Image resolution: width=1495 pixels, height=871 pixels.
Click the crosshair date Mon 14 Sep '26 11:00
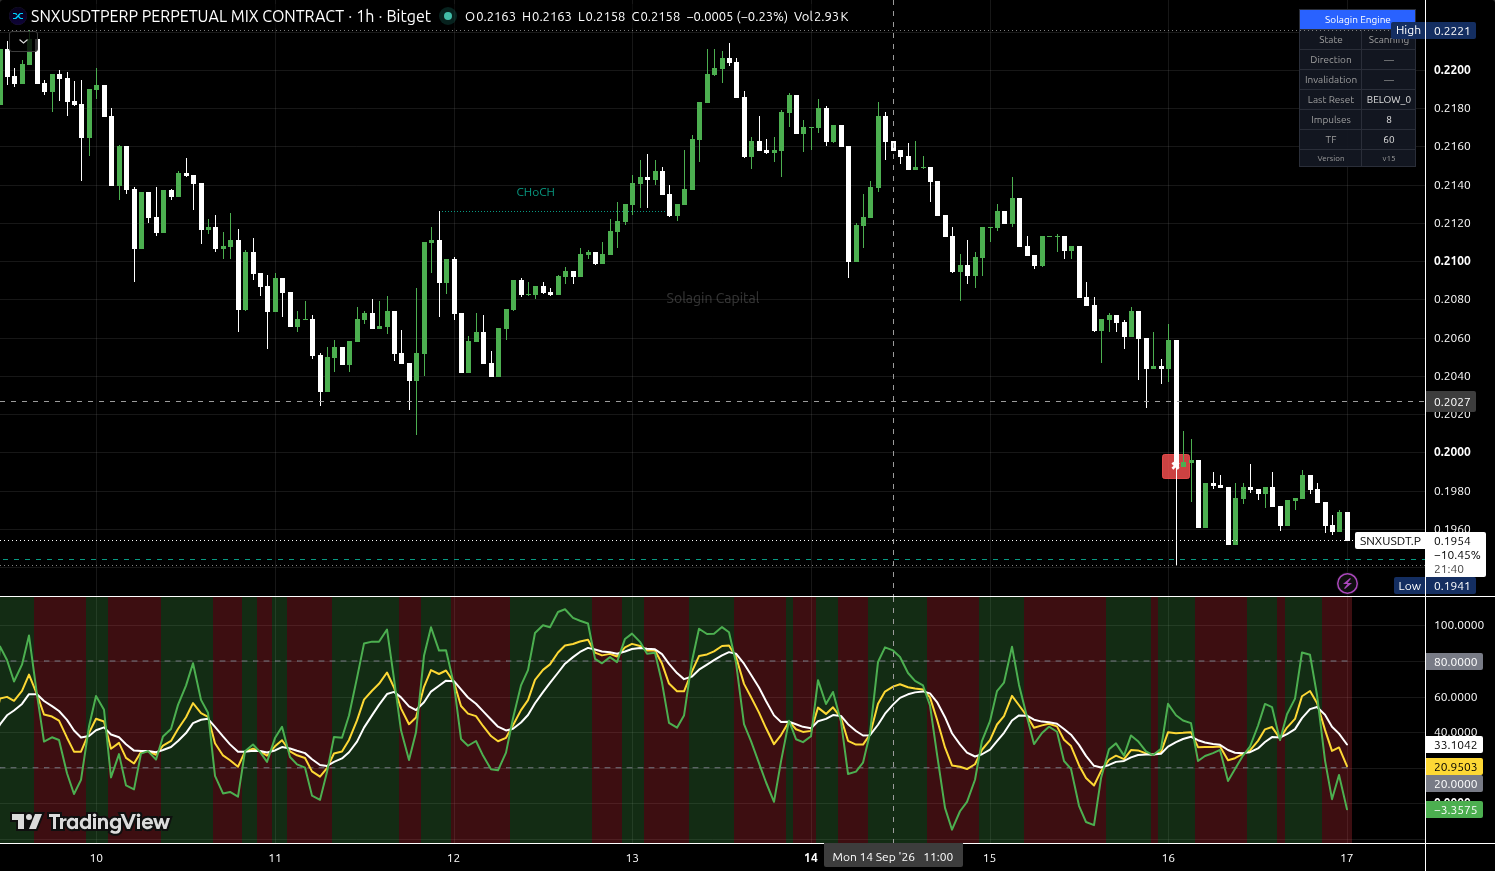click(892, 857)
